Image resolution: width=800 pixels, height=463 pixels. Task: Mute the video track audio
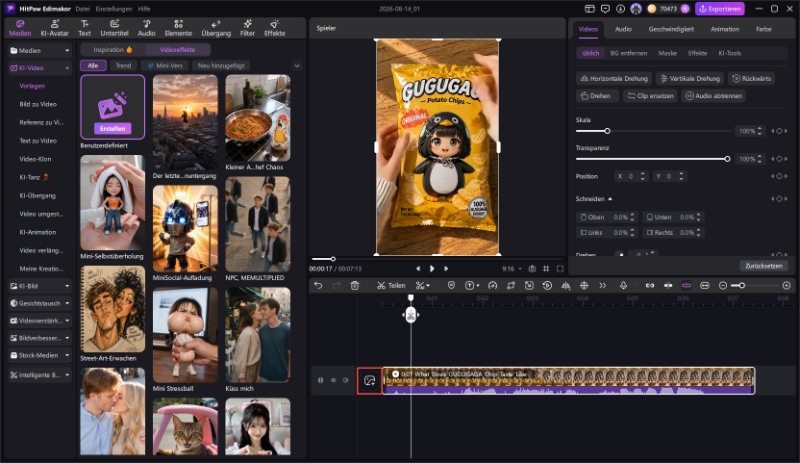coord(346,380)
